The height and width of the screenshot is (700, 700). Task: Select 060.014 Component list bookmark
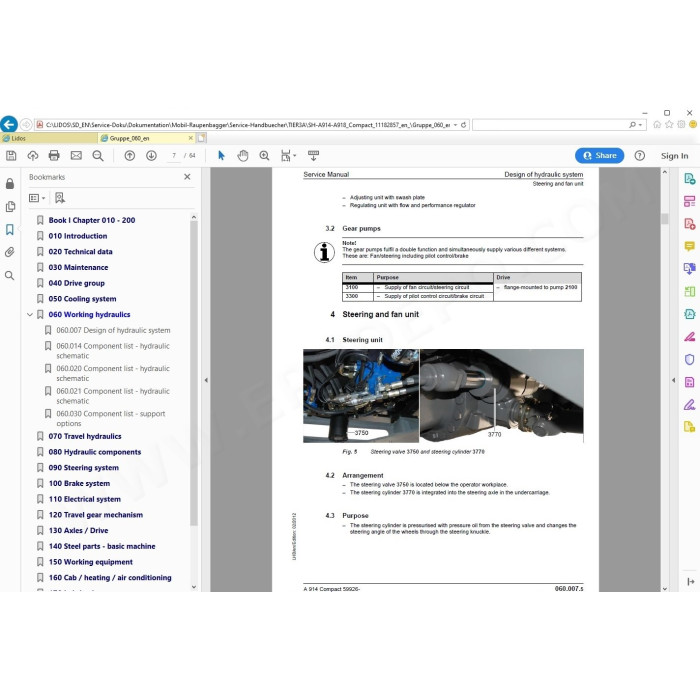[113, 350]
